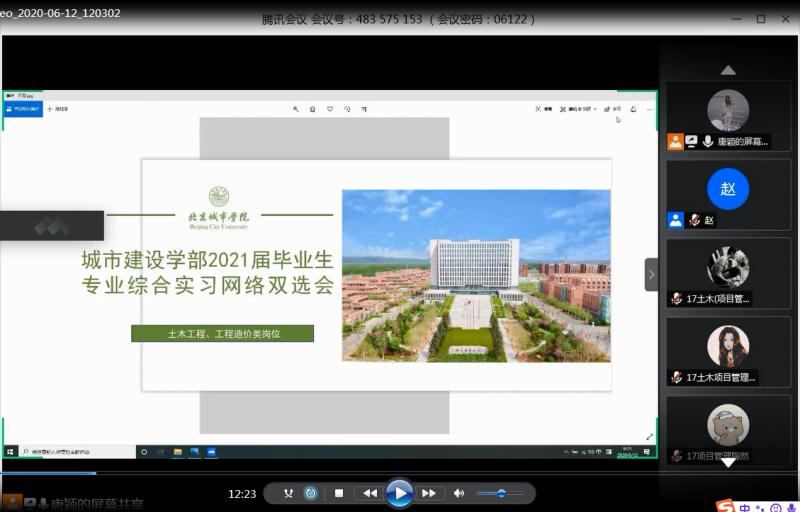Click the 12:23 elapsed time display
Viewport: 800px width, 512px height.
coord(242,494)
